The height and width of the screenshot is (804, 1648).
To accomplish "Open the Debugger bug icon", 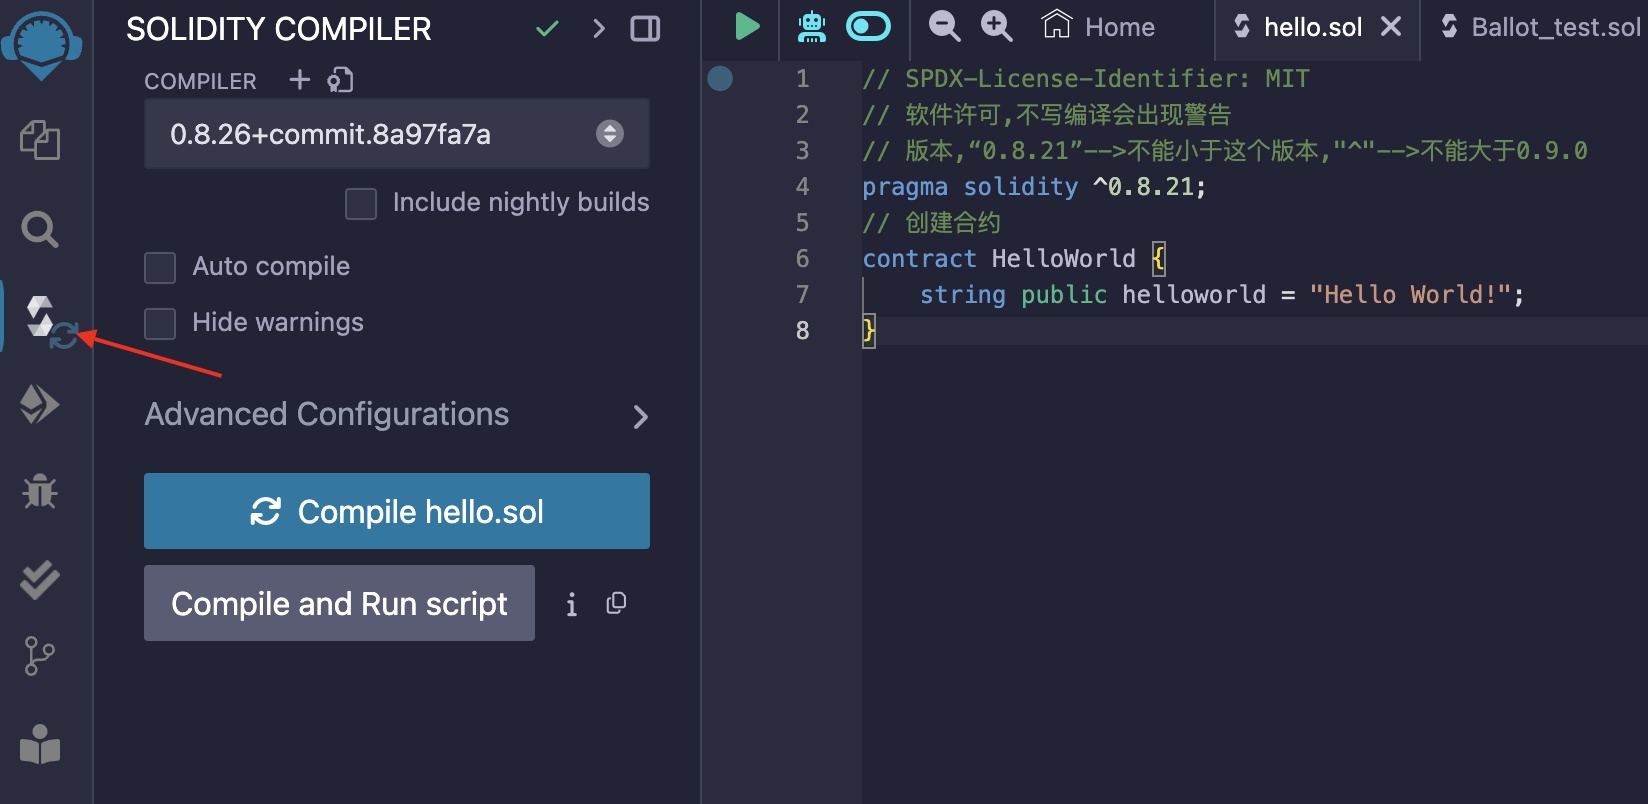I will click(x=40, y=491).
